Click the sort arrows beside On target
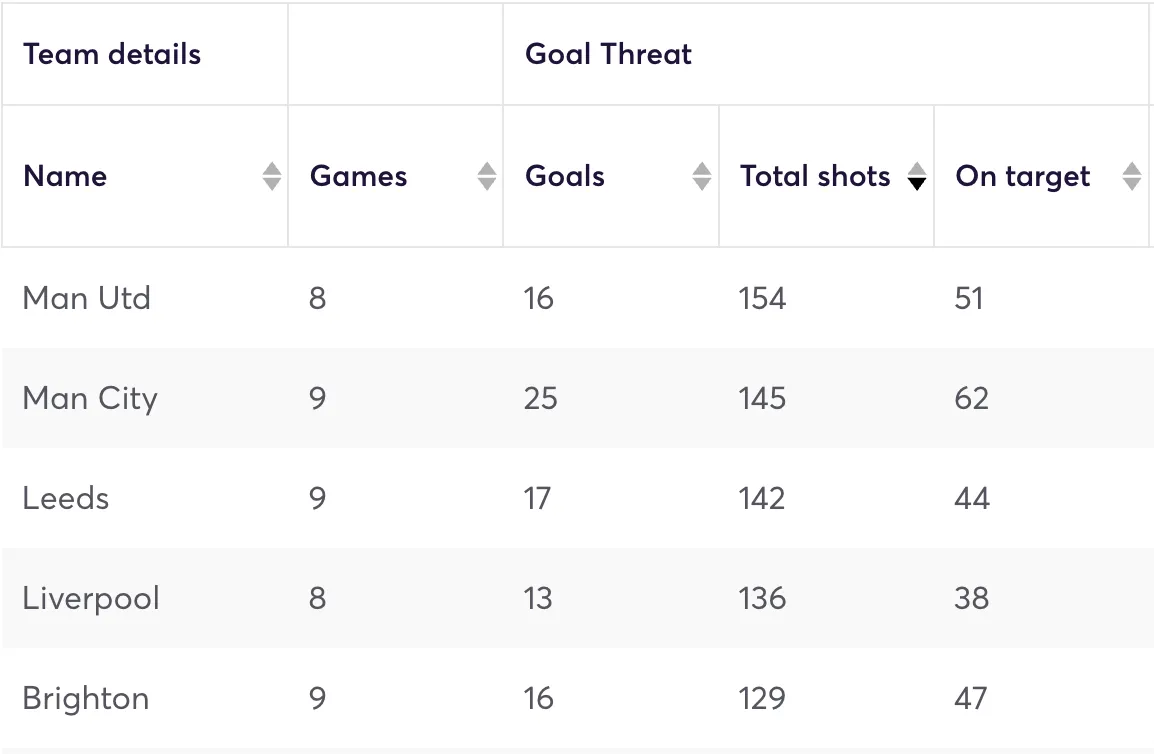Screen dimensions: 1154x754 [1132, 177]
